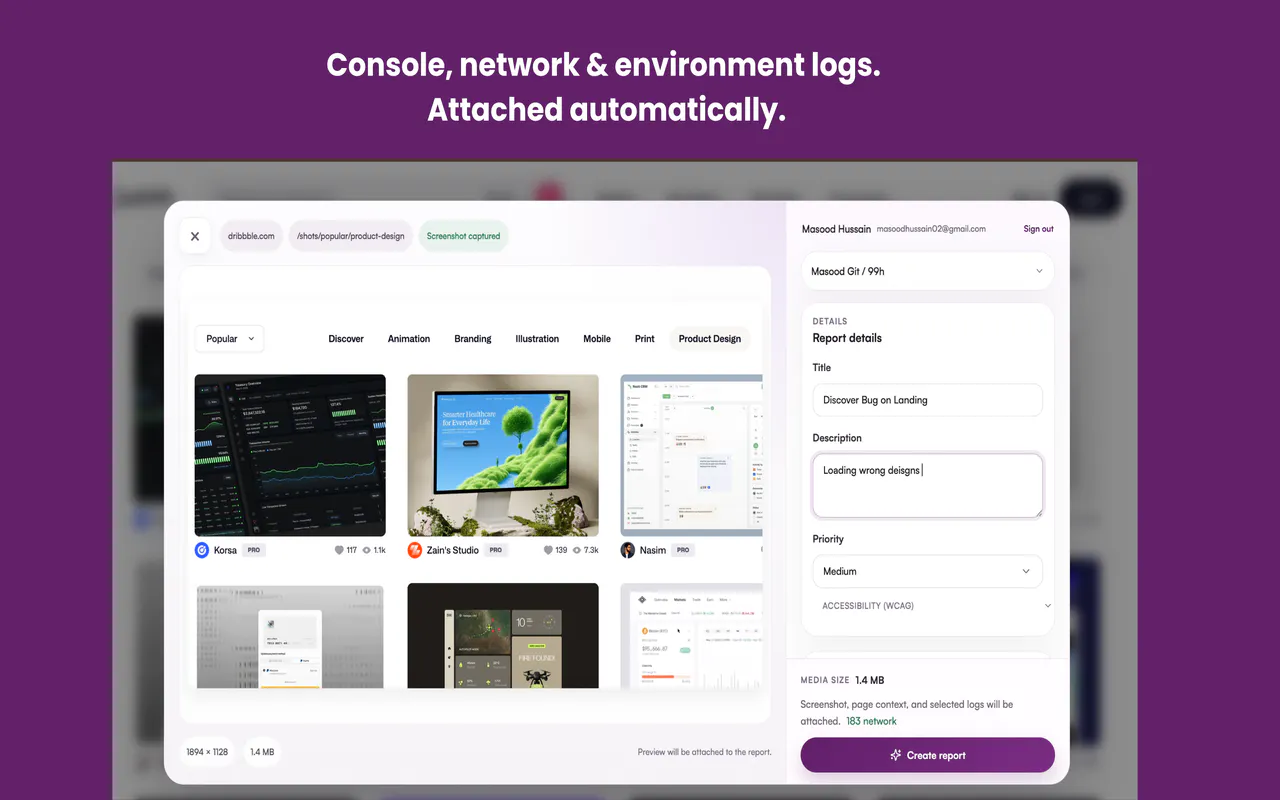Click the Zain's Studio avatar icon
The image size is (1280, 800).
[415, 550]
